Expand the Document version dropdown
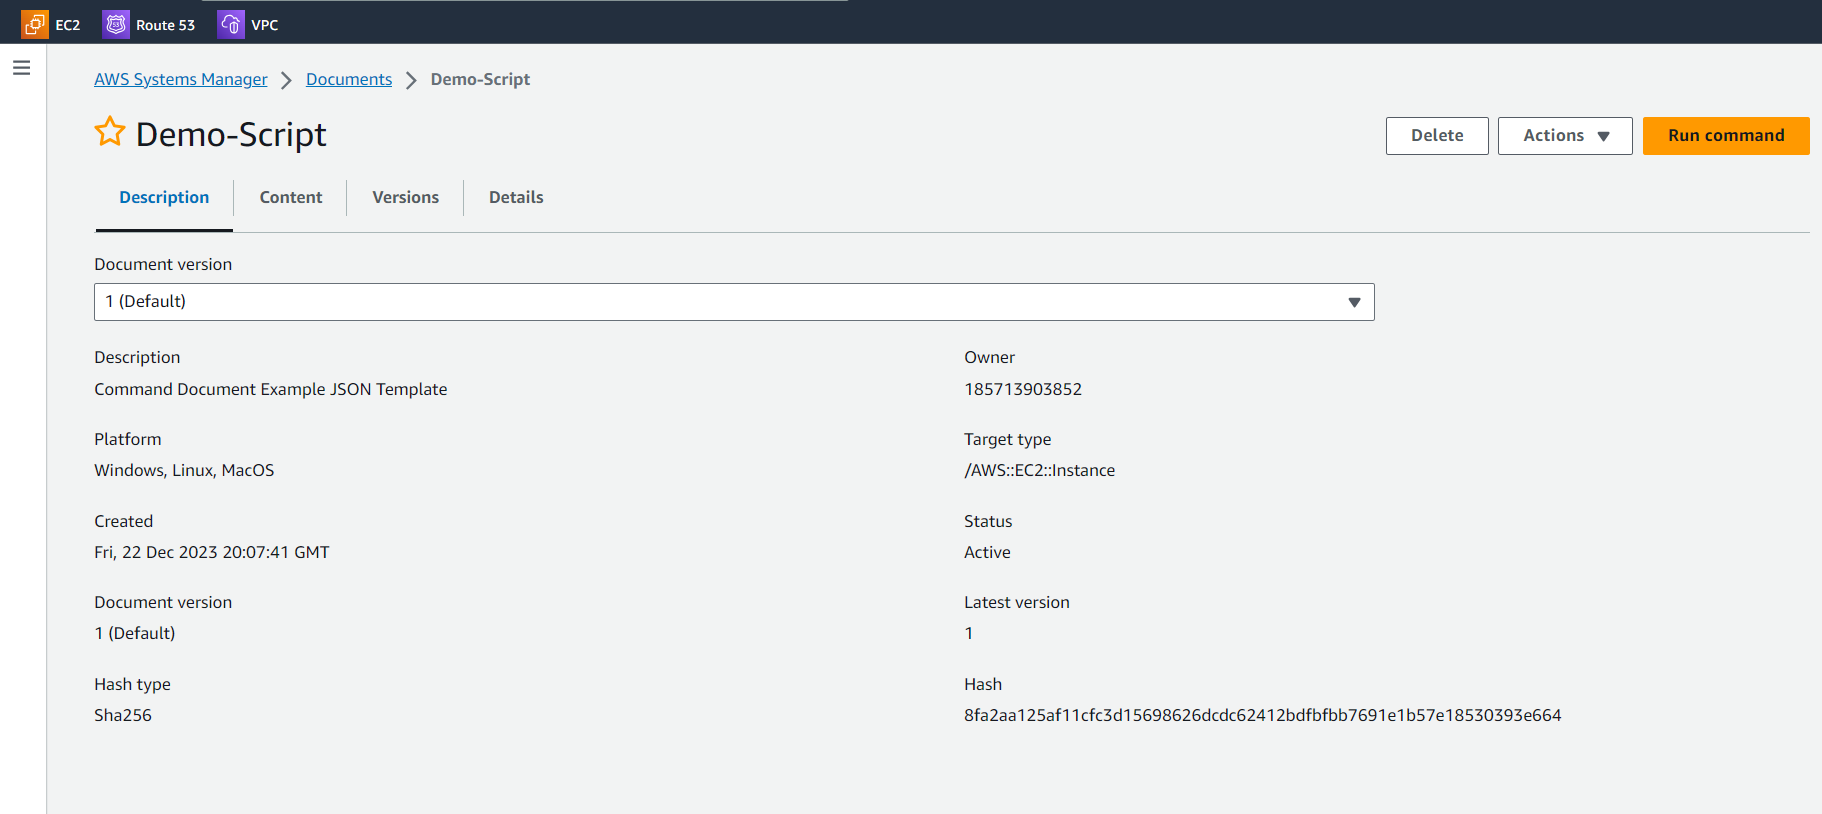Screen dimensions: 1822x814 pyautogui.click(x=733, y=302)
